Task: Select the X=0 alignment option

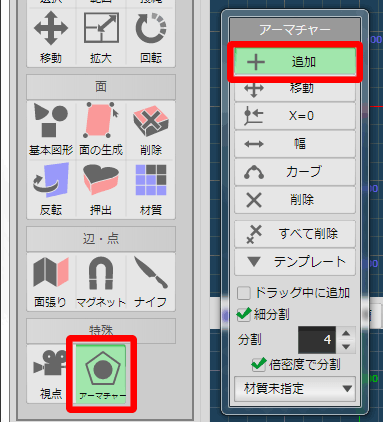Action: (295, 116)
